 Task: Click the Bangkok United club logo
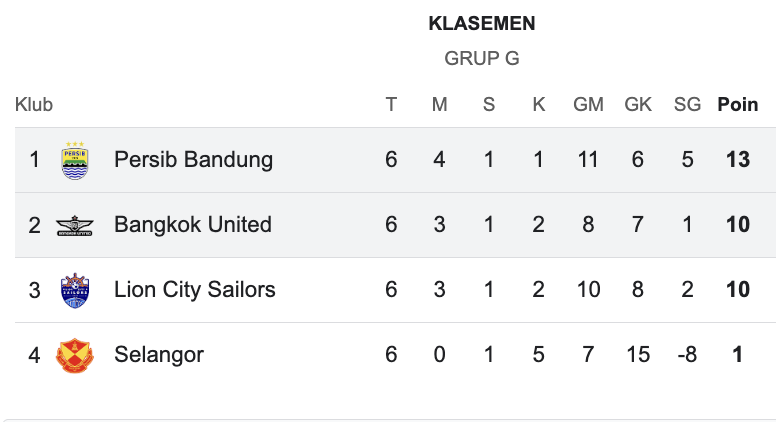tap(75, 225)
